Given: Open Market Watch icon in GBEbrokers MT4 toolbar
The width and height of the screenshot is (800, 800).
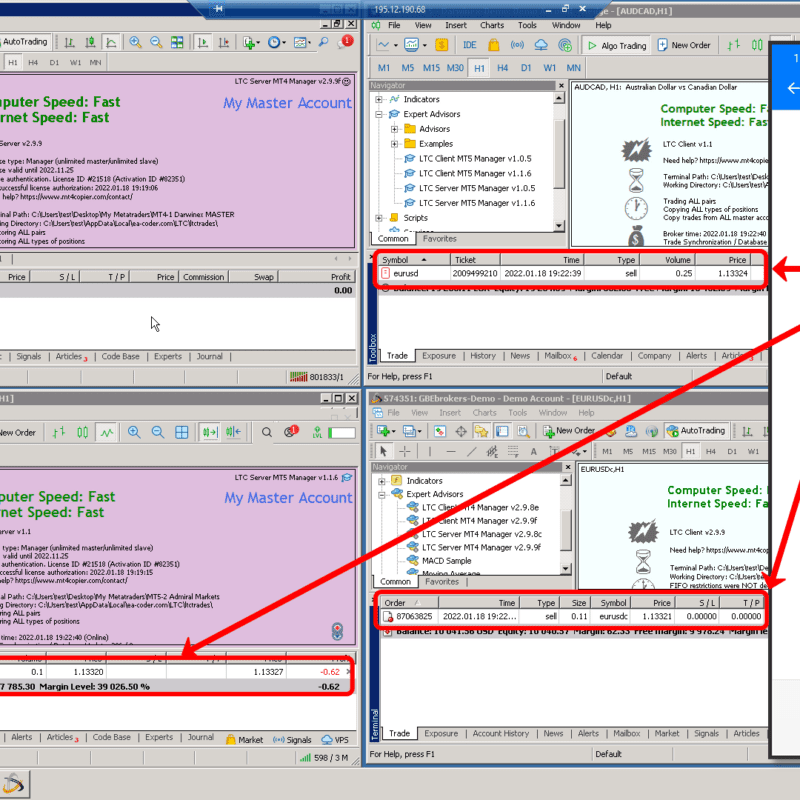Looking at the screenshot, I should [440, 432].
